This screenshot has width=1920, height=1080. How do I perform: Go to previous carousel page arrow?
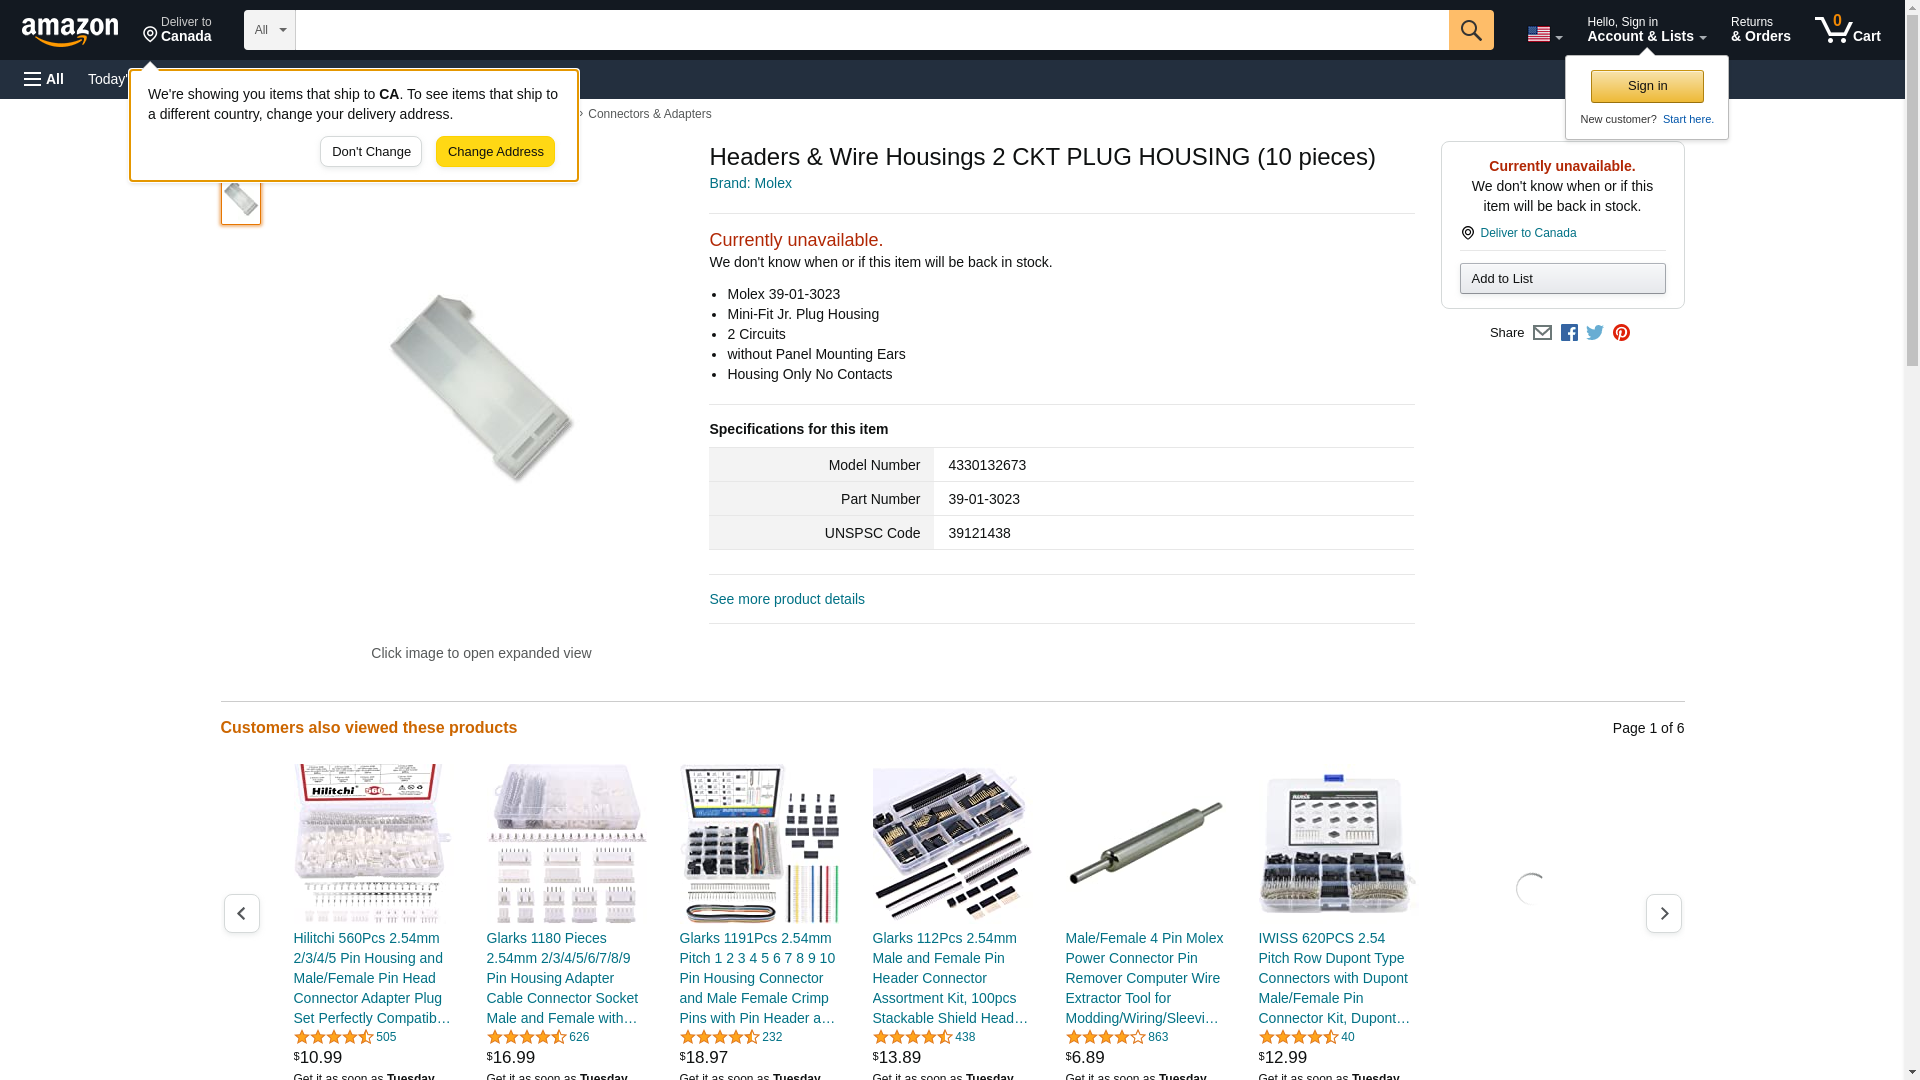click(242, 914)
